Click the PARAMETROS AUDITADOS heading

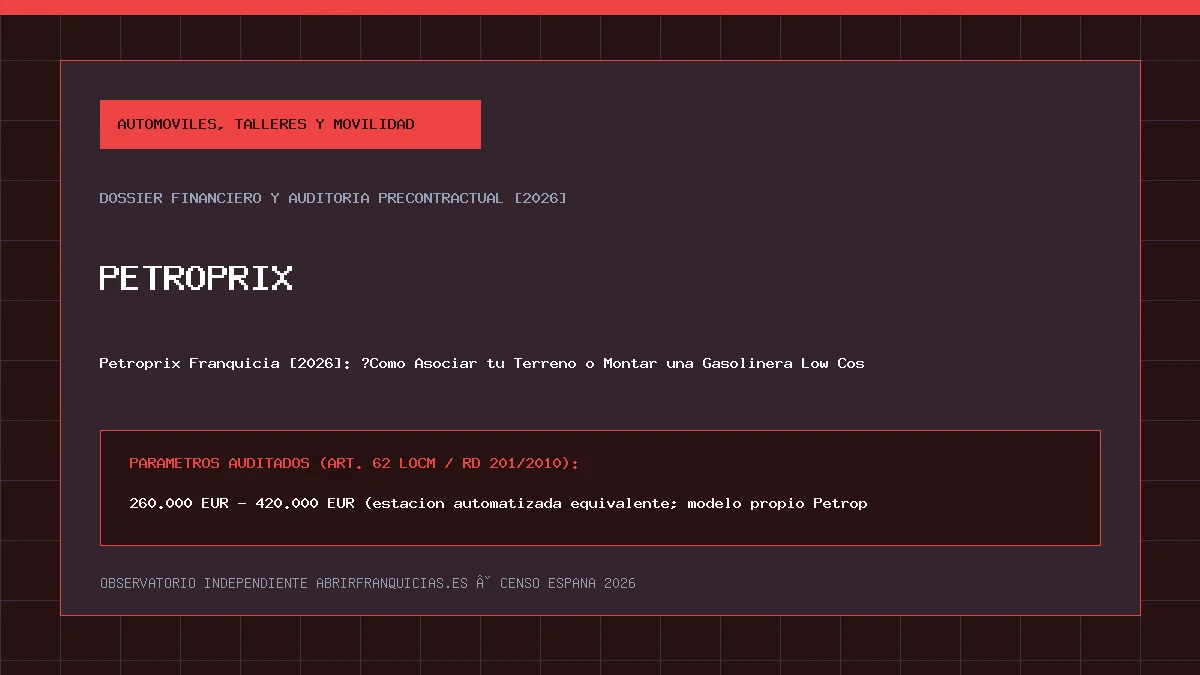pos(354,464)
